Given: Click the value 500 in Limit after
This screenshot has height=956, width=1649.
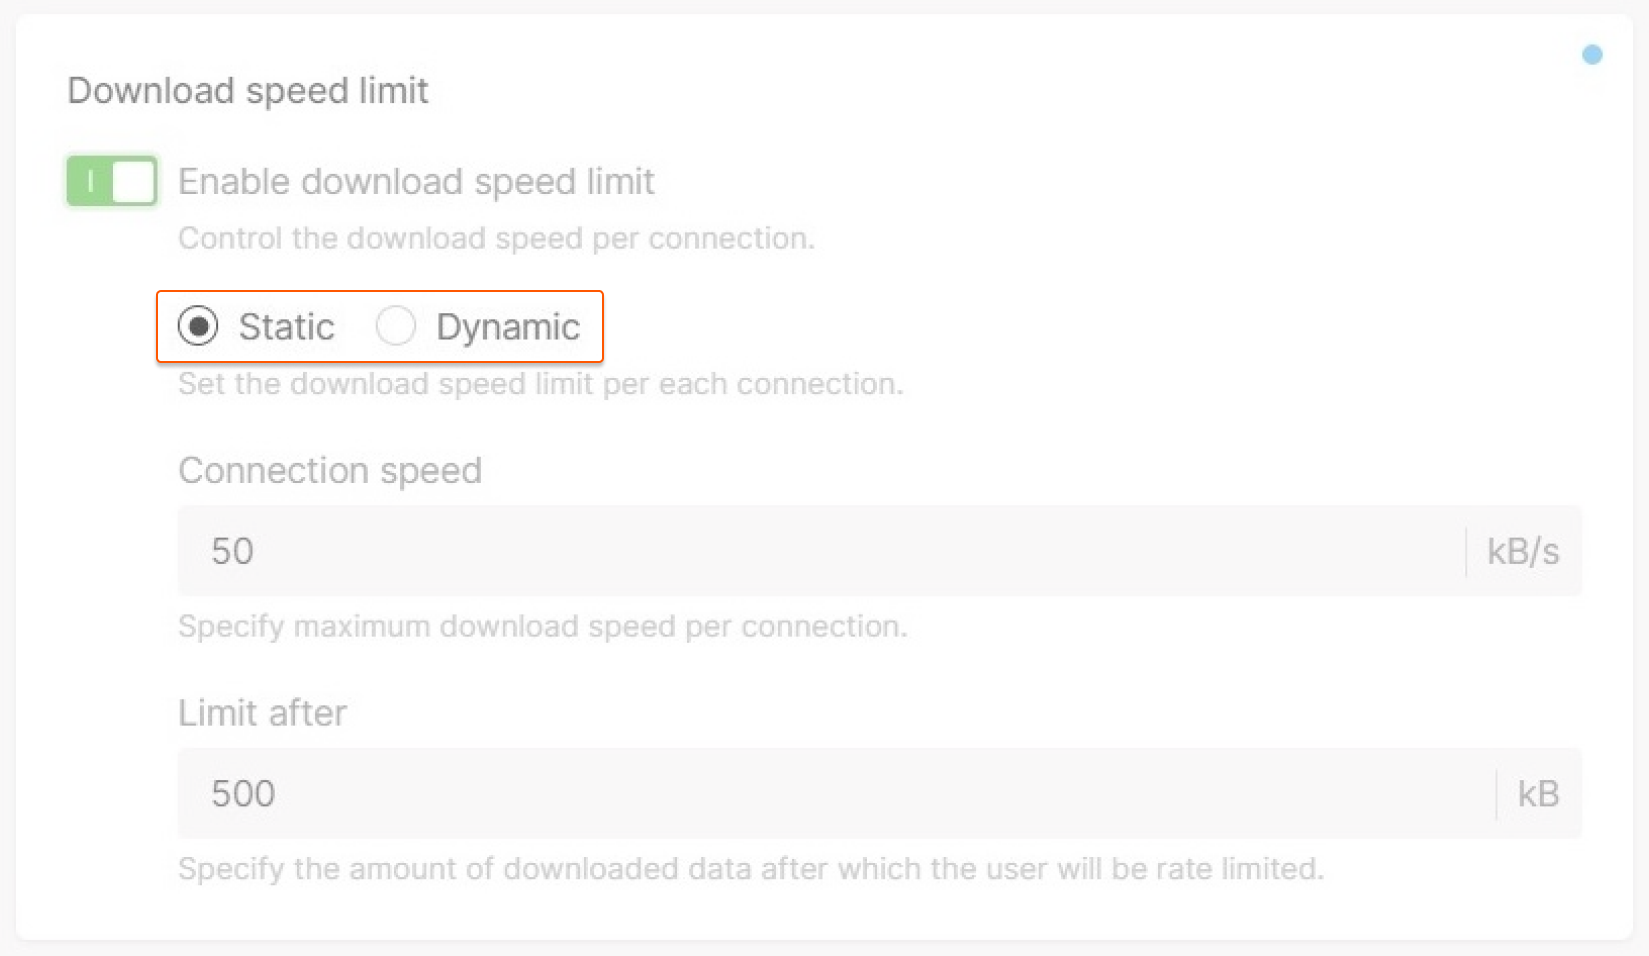Looking at the screenshot, I should click(243, 793).
